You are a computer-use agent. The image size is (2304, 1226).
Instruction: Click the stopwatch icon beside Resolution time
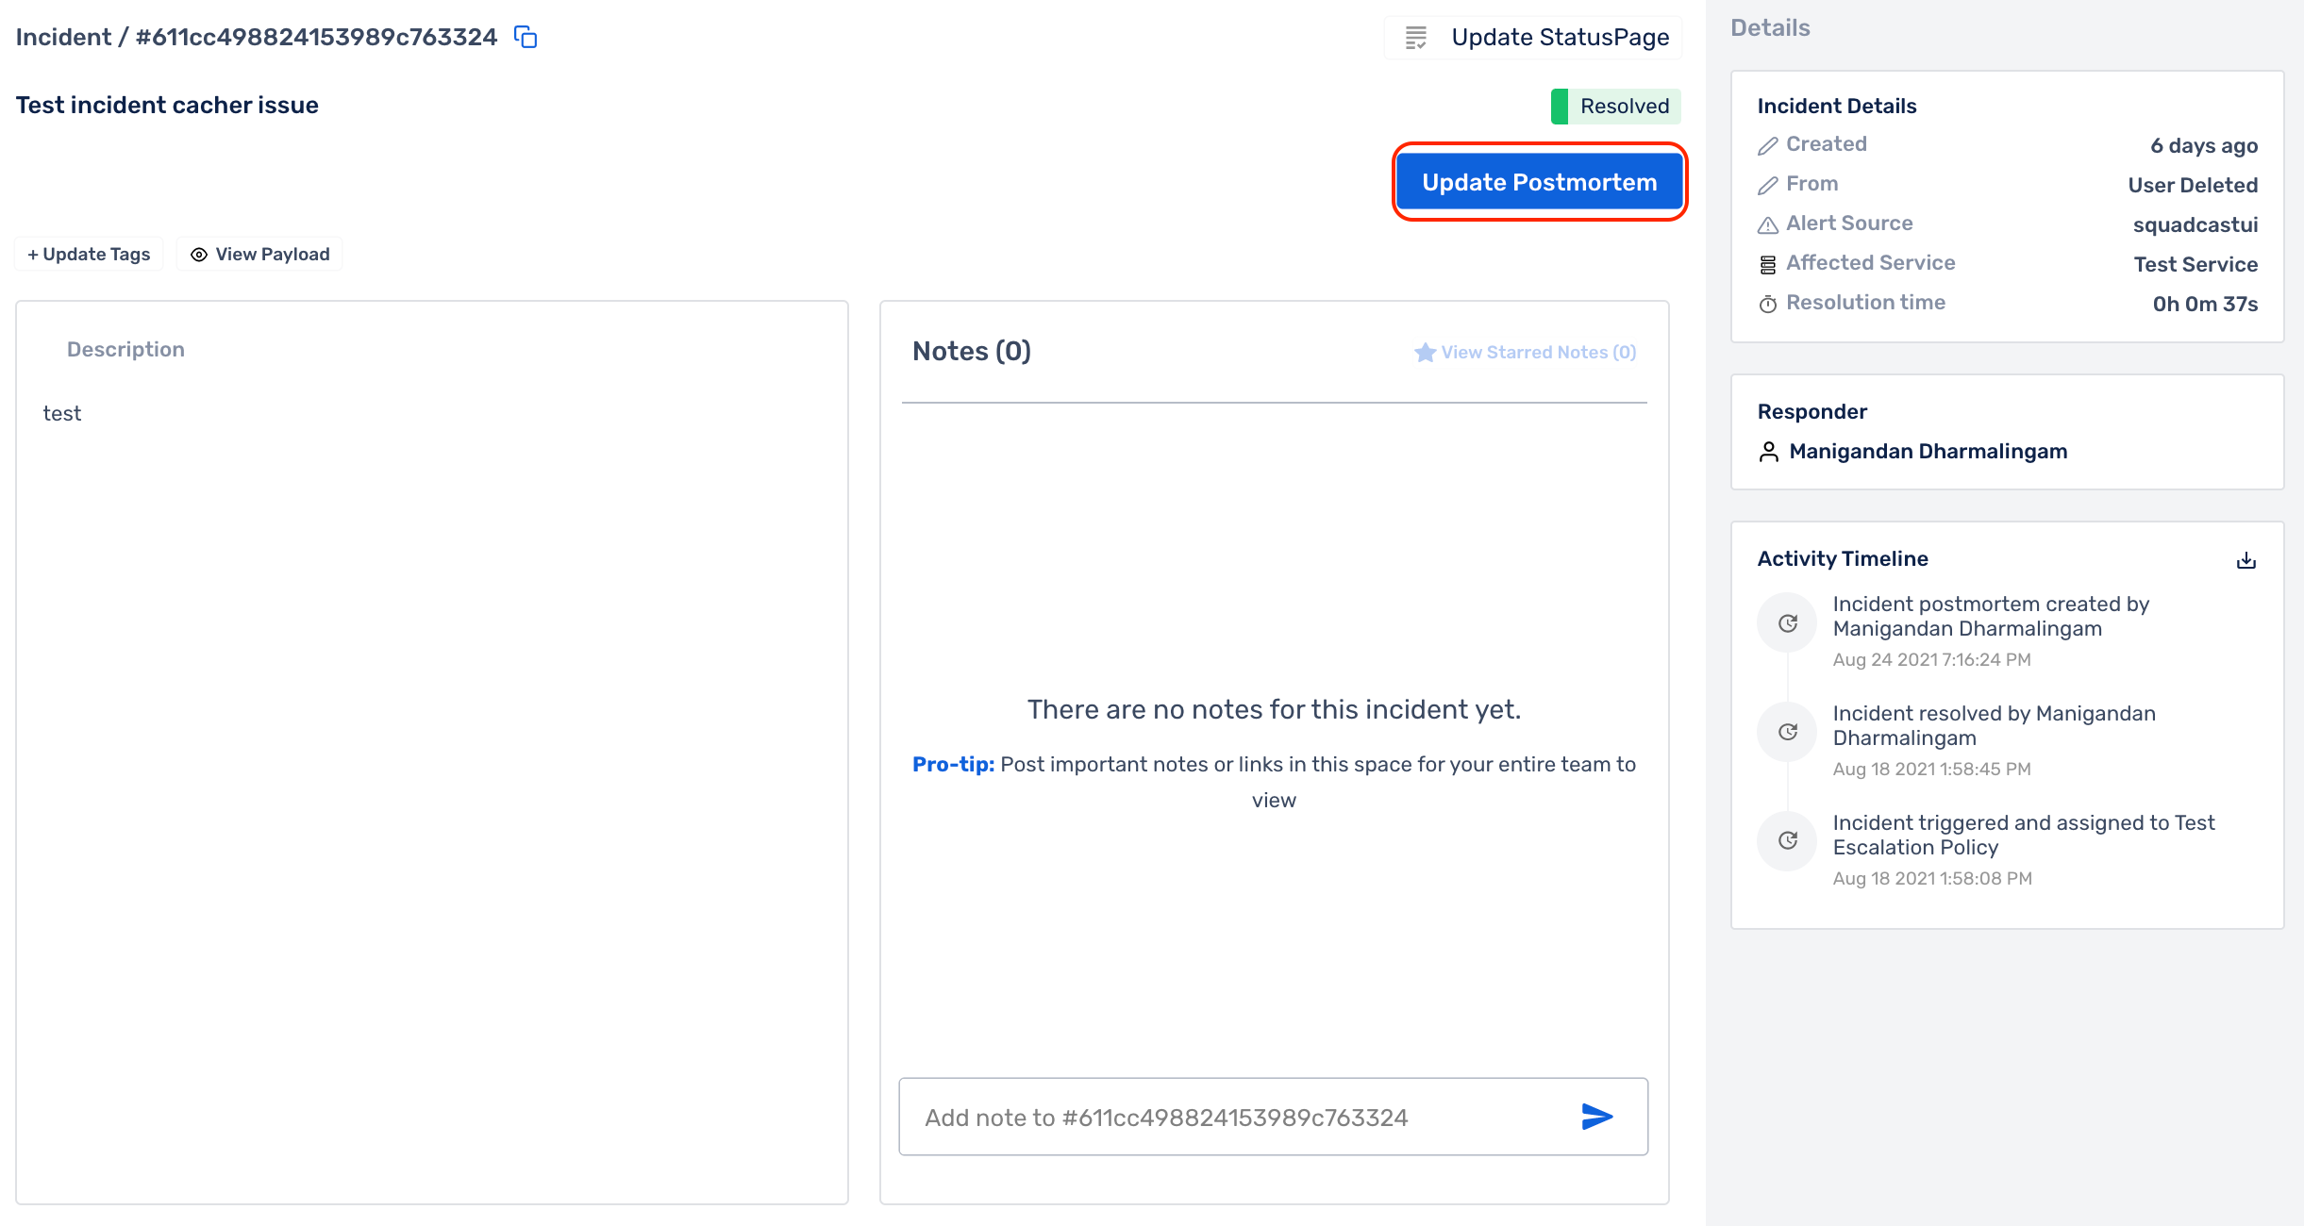click(1768, 304)
